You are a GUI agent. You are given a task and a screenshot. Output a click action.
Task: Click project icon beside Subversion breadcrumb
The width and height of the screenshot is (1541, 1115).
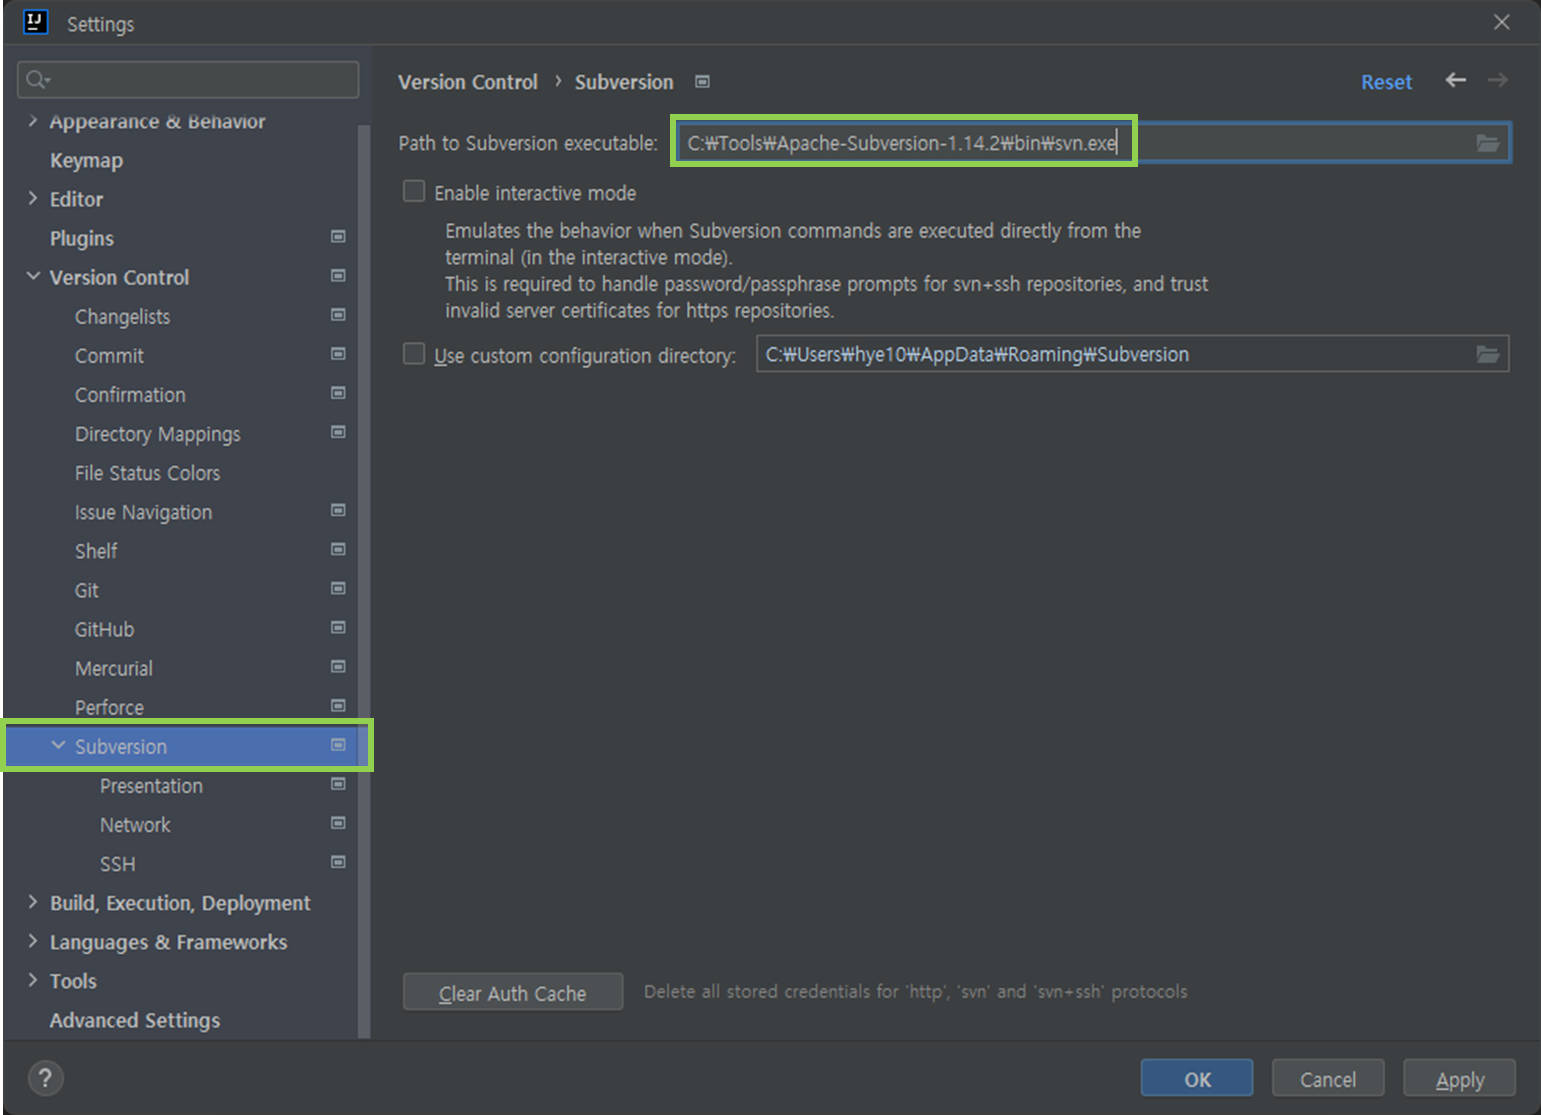(703, 82)
